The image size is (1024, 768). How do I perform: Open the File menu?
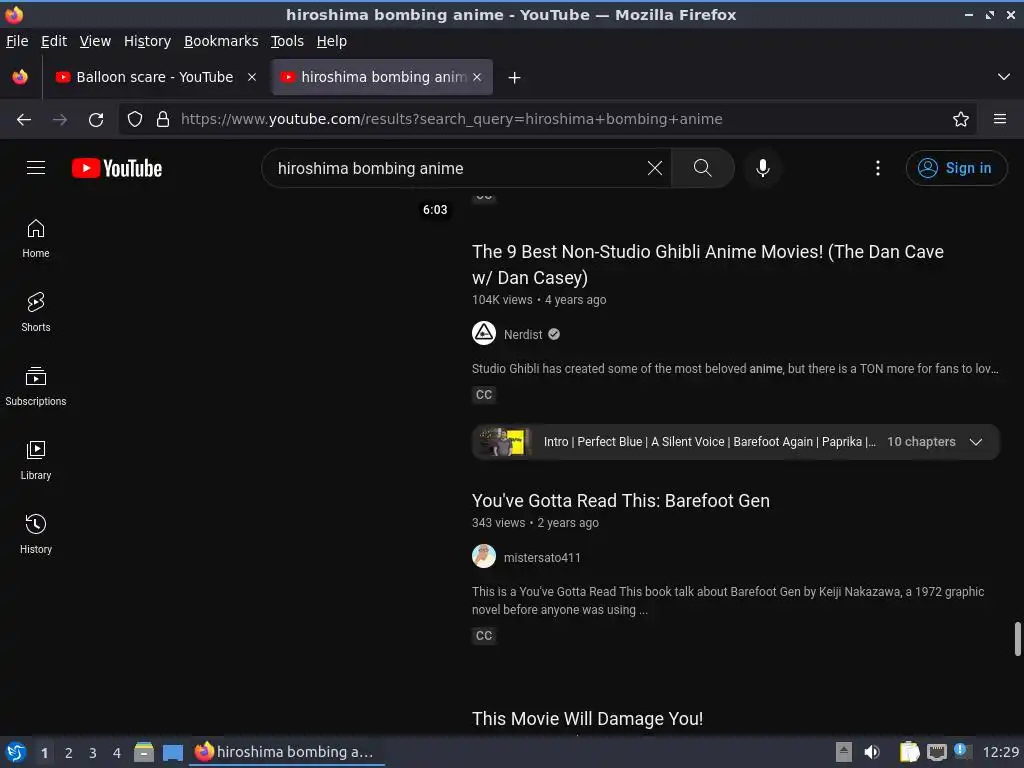[x=17, y=41]
